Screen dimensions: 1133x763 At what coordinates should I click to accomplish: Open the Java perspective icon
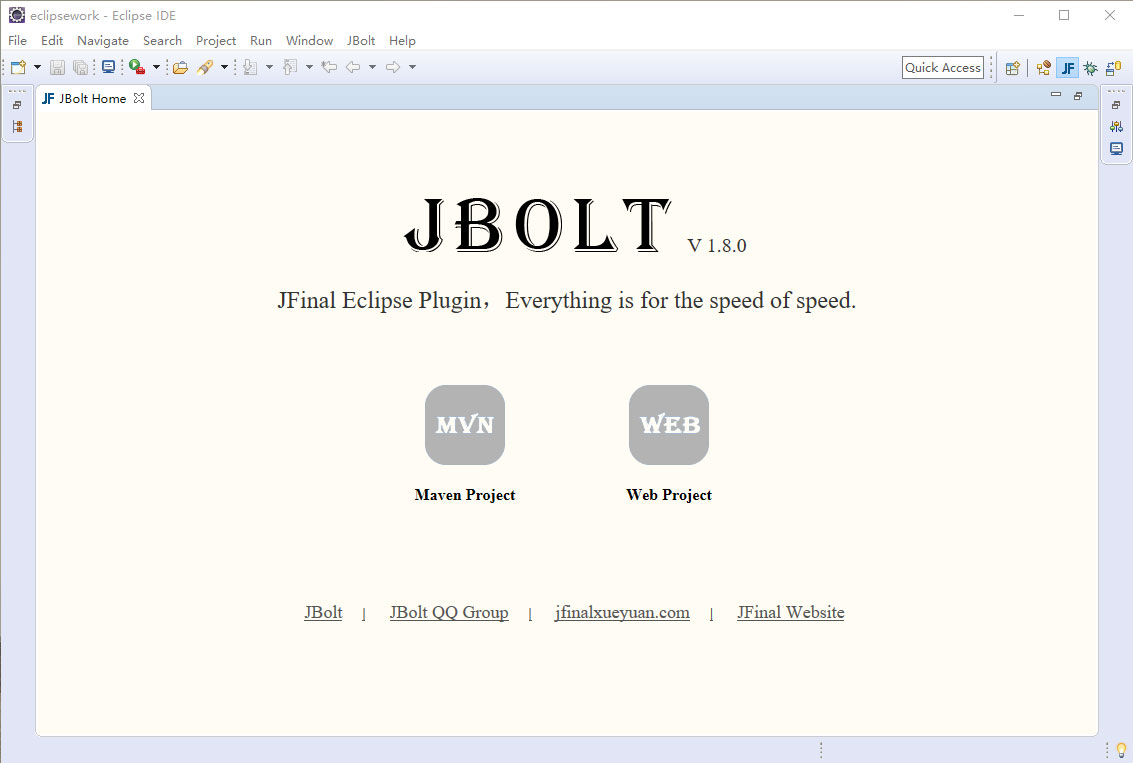1043,67
